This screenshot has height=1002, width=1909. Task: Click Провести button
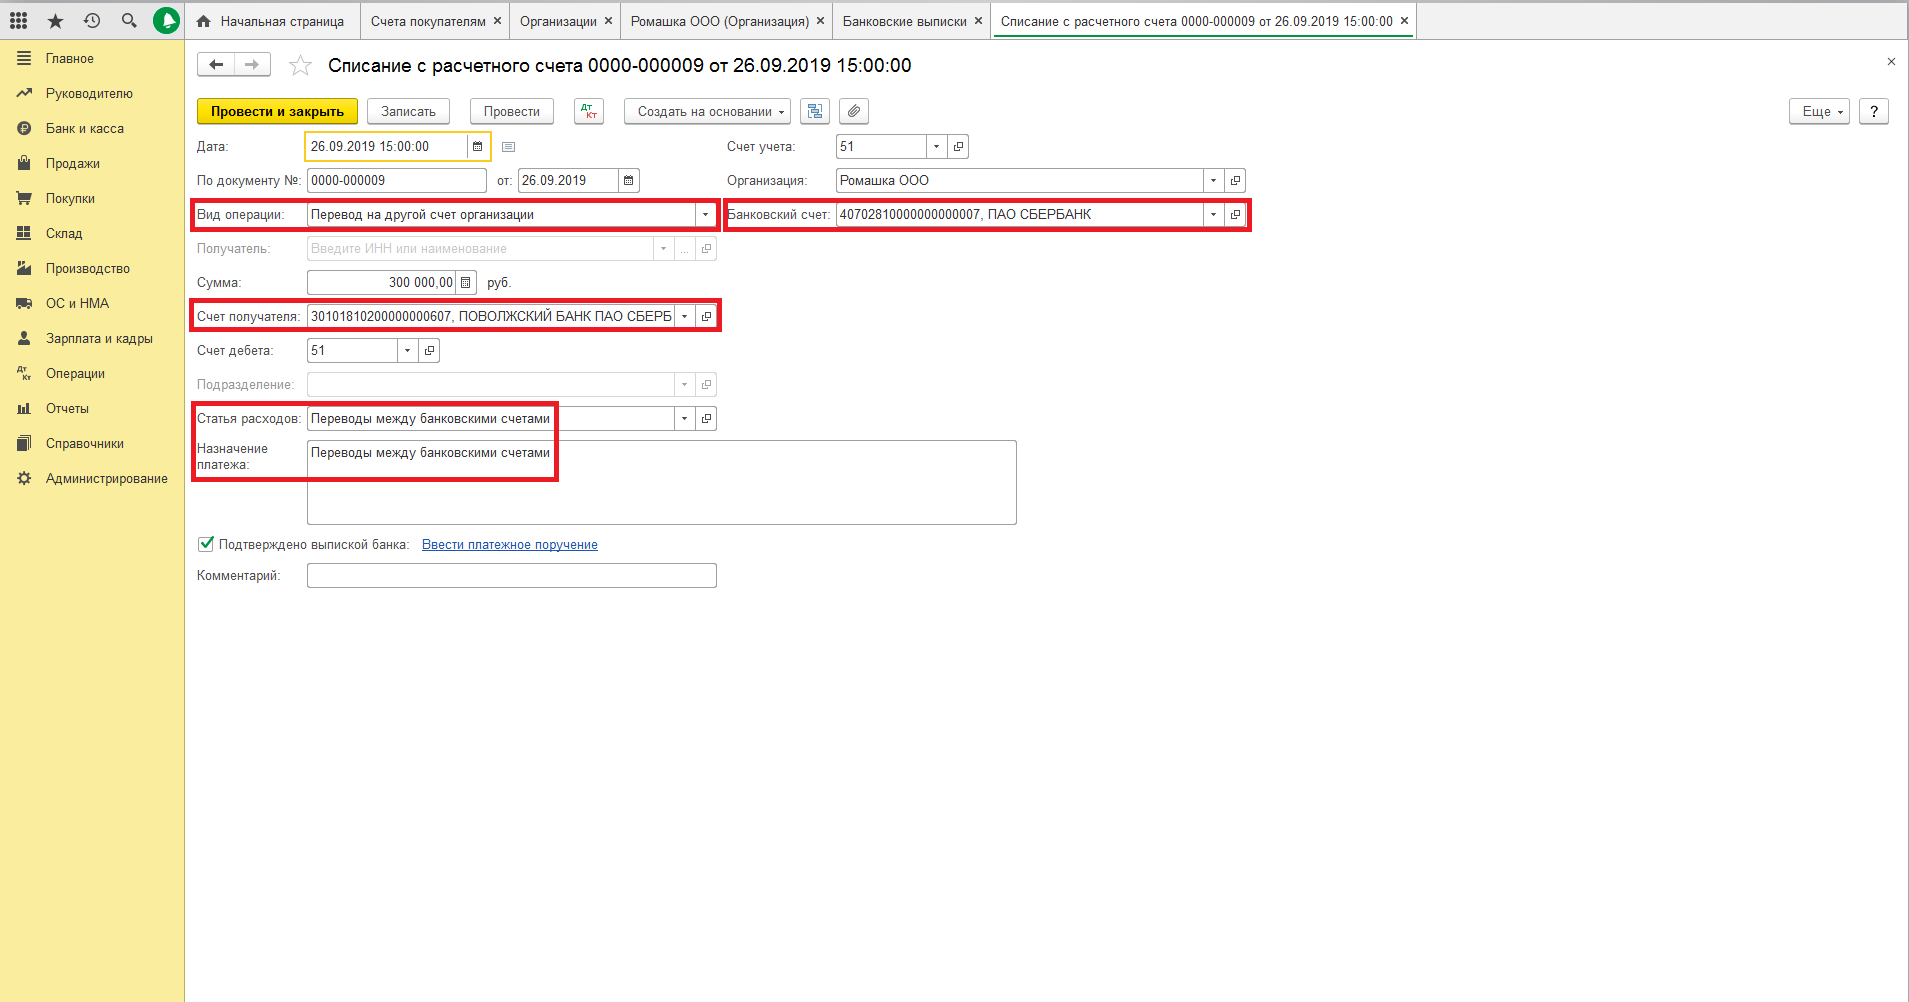coord(512,111)
